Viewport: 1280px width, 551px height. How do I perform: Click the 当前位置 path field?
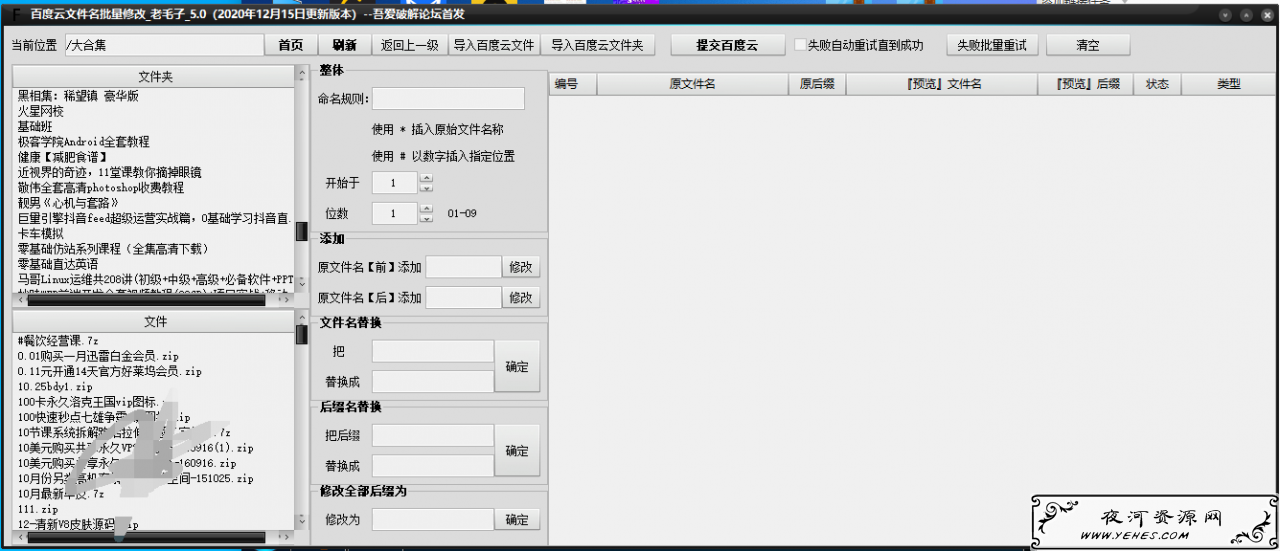click(163, 46)
